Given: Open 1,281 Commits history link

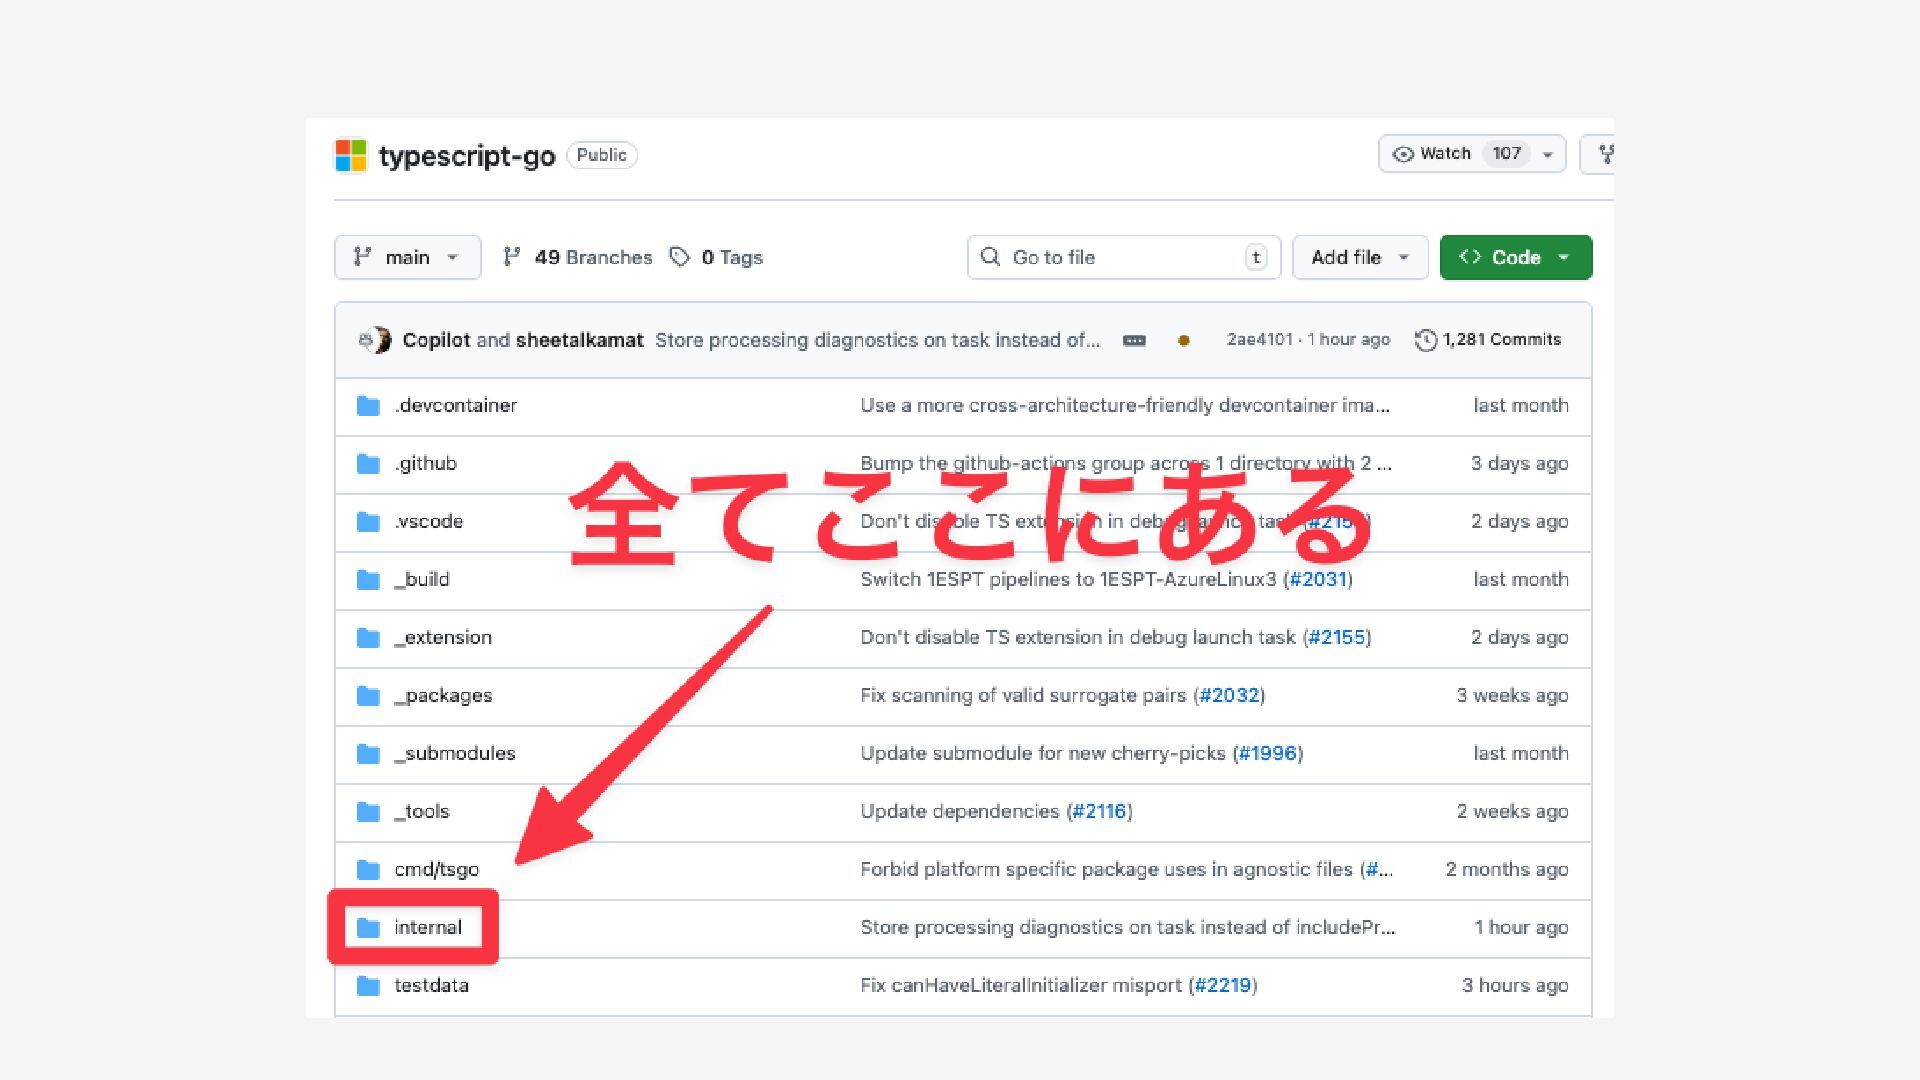Looking at the screenshot, I should pyautogui.click(x=1501, y=340).
